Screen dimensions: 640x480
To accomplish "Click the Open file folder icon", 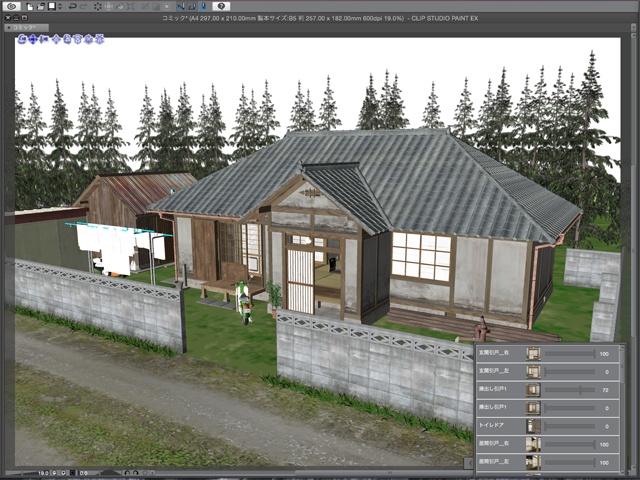I will tap(40, 7).
